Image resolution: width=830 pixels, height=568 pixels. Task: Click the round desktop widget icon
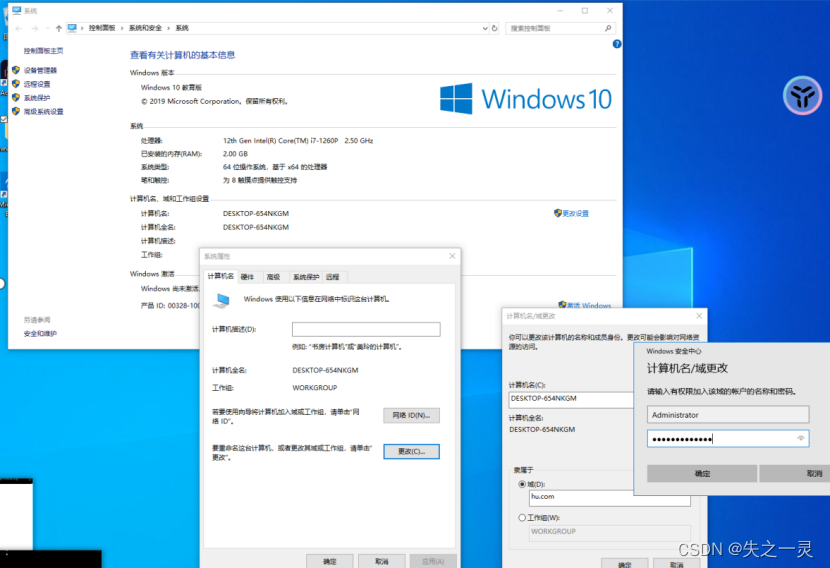pyautogui.click(x=802, y=96)
